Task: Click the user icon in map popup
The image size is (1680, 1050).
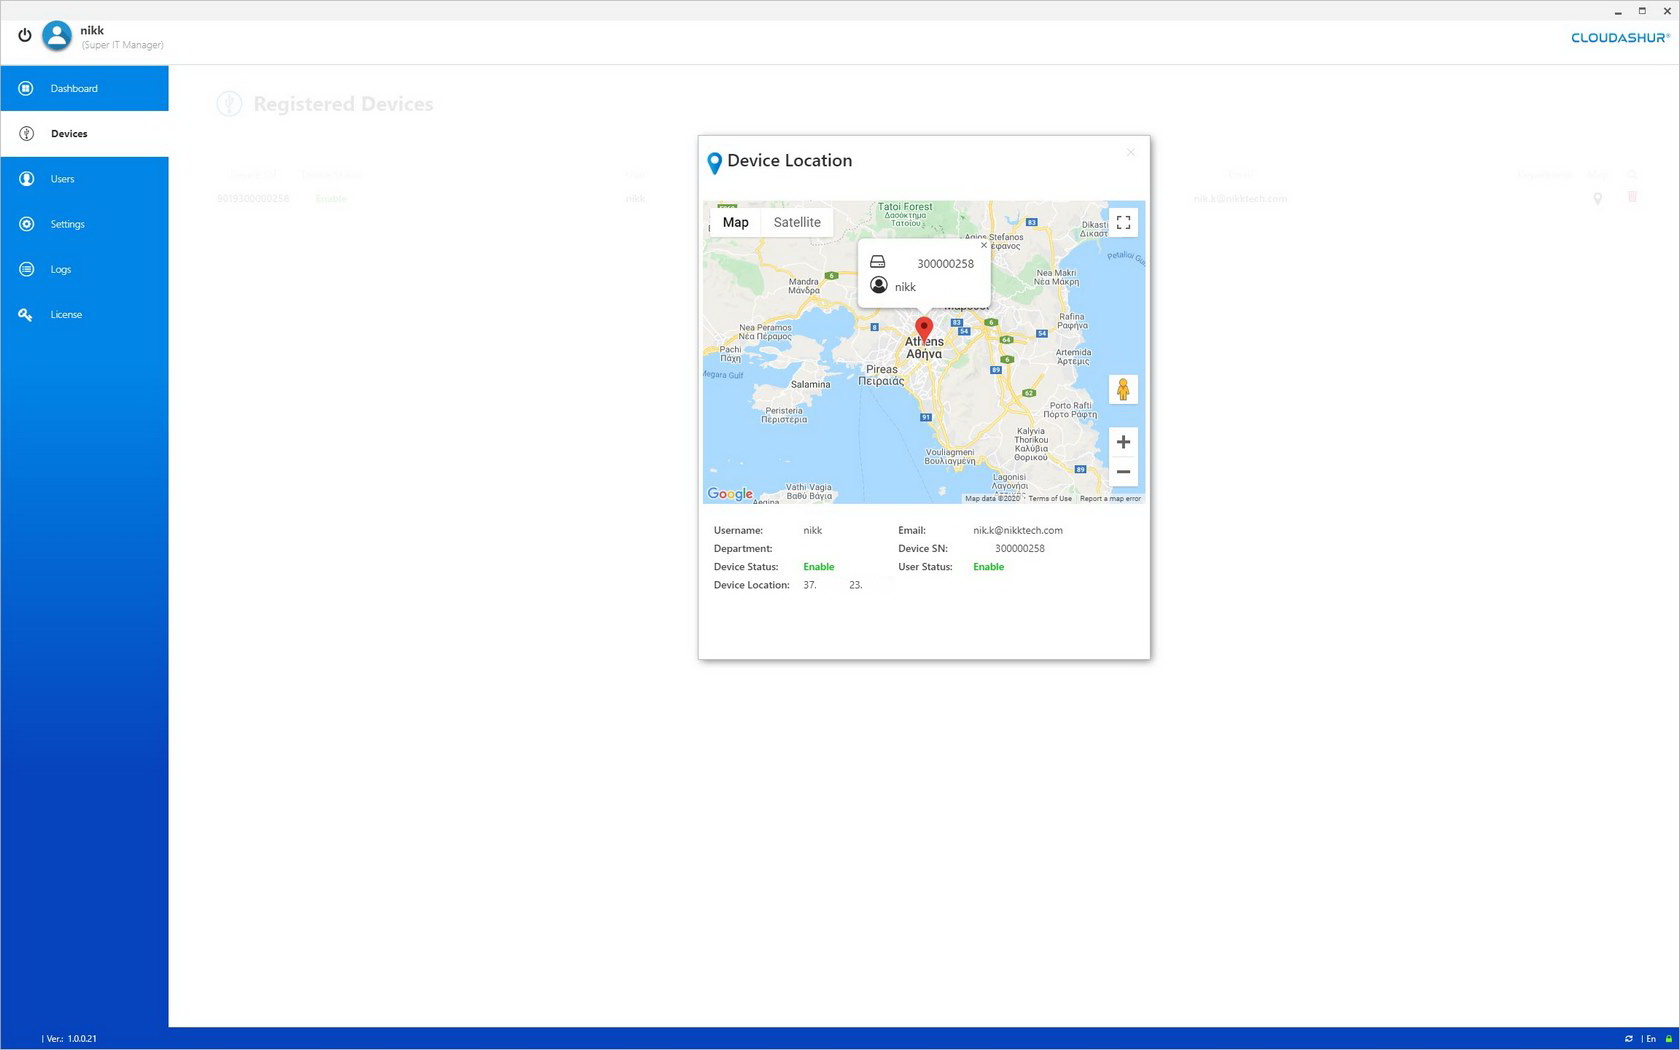Action: [x=879, y=286]
